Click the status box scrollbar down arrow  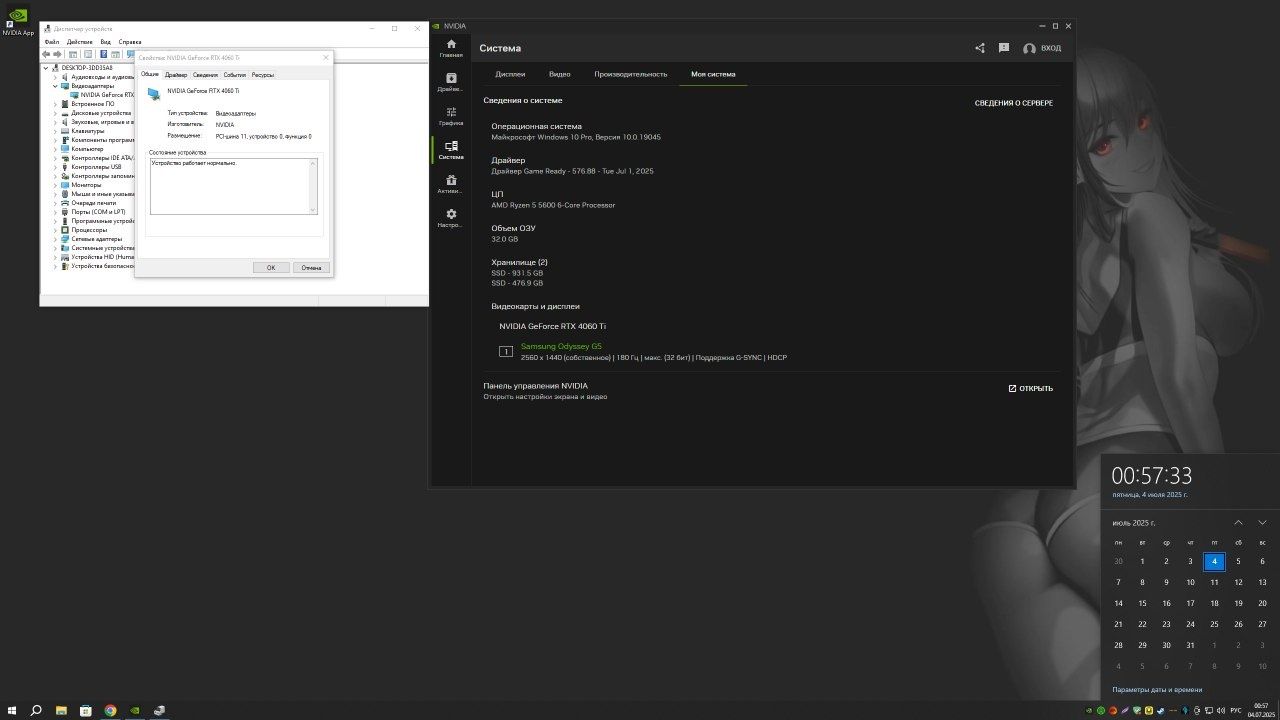pos(313,210)
